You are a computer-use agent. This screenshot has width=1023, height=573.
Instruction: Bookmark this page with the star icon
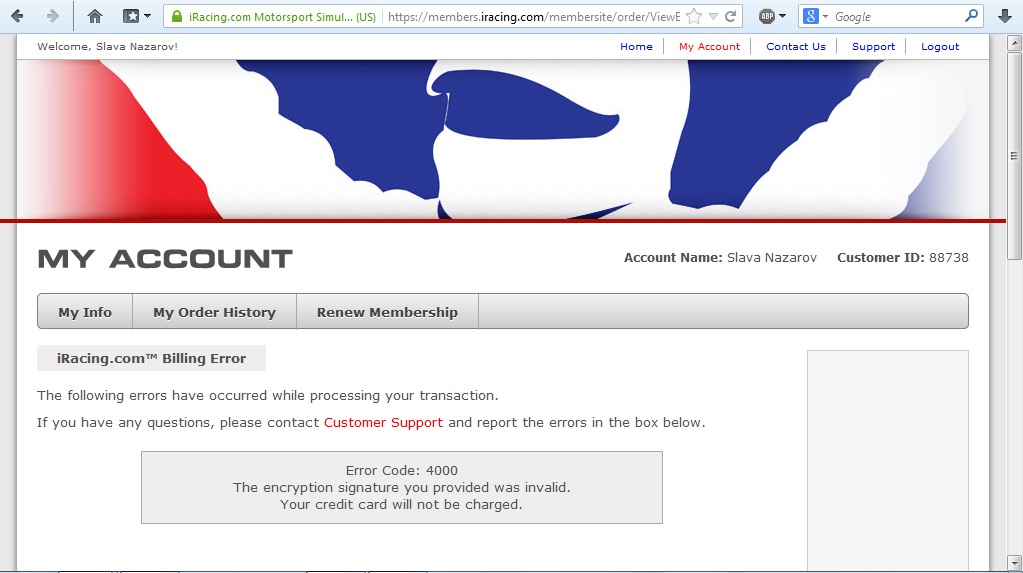click(694, 17)
